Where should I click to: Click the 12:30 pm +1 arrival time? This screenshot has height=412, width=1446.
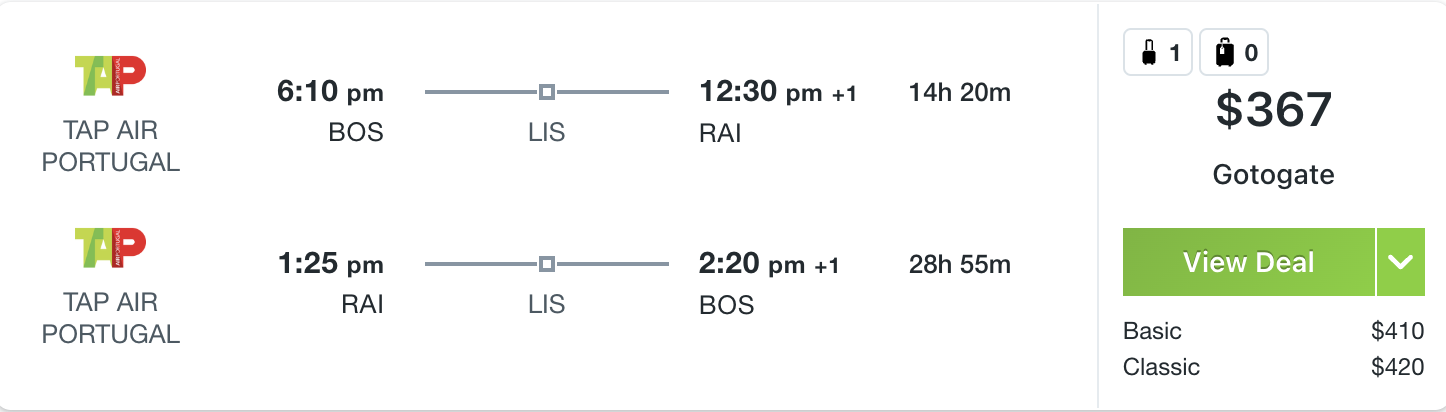click(778, 94)
